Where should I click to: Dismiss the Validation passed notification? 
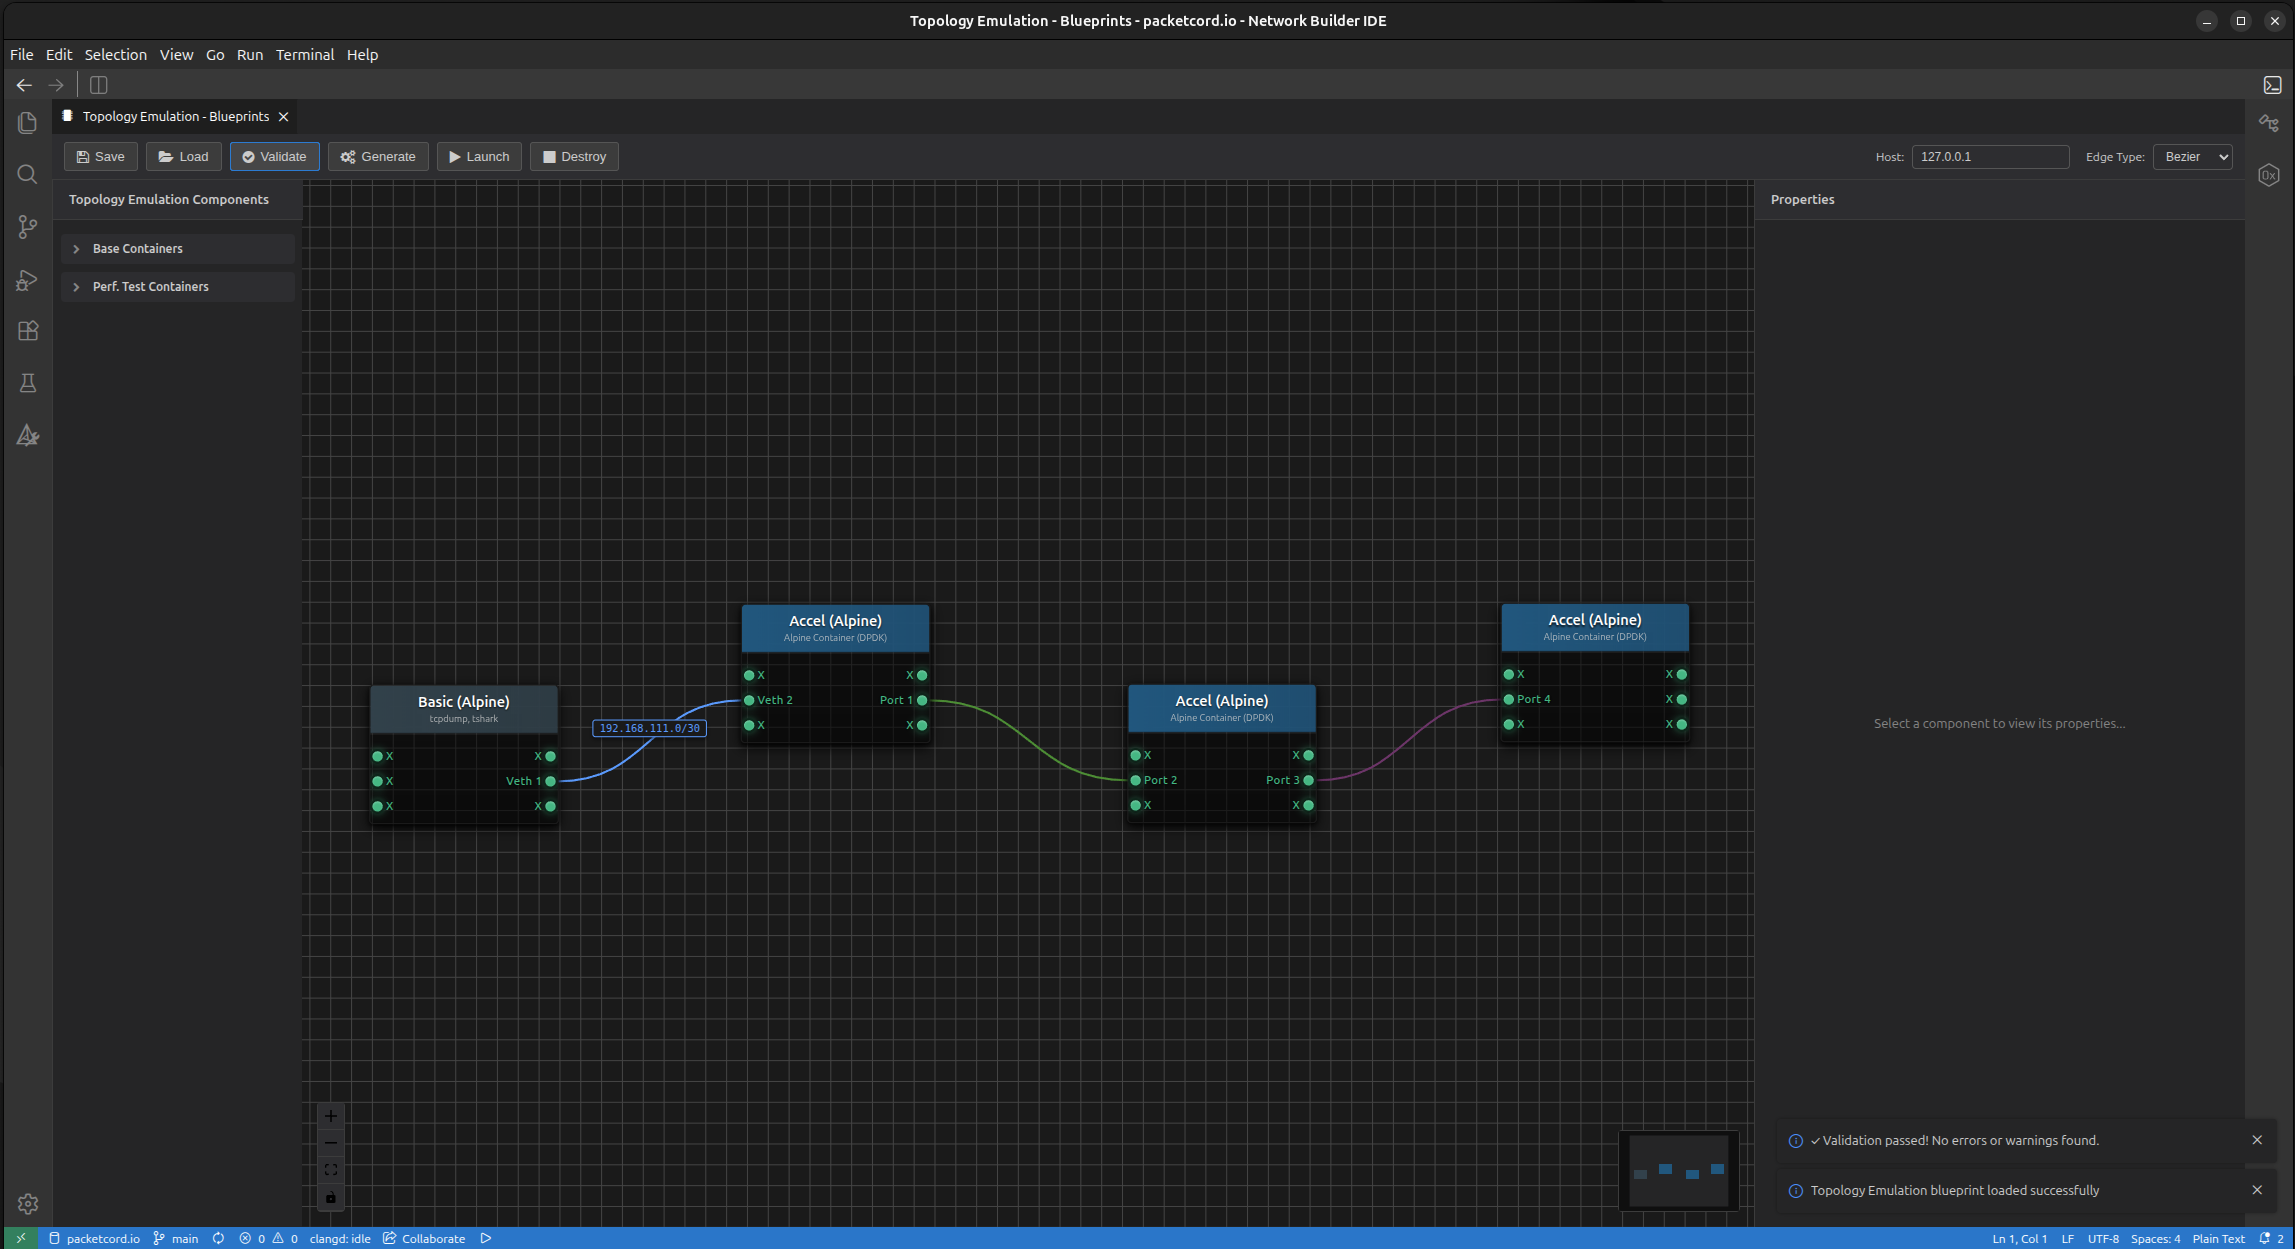[x=2257, y=1140]
